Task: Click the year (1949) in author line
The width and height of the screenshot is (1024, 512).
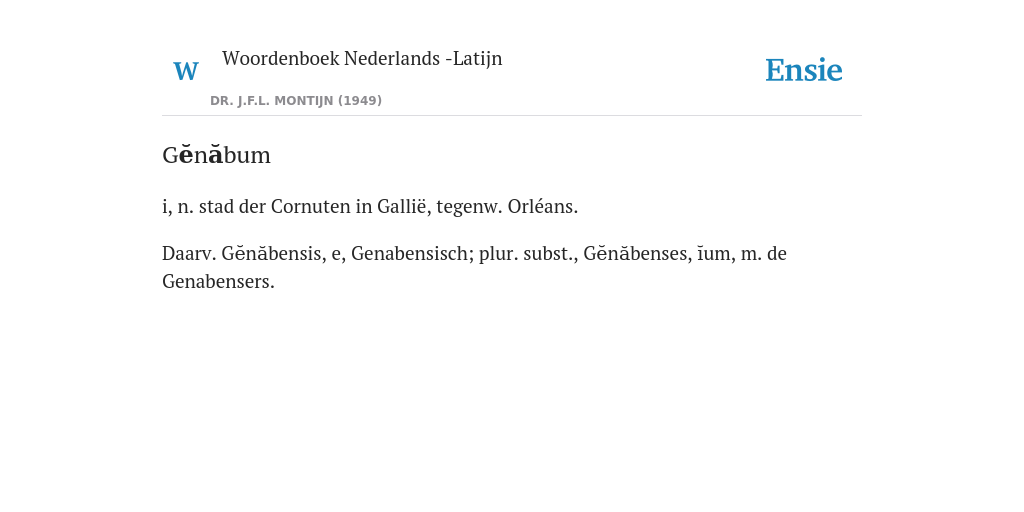Action: (x=360, y=101)
